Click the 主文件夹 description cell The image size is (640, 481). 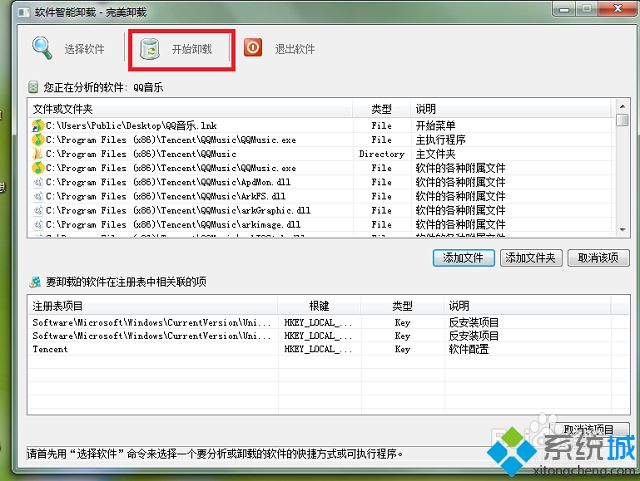[x=436, y=154]
